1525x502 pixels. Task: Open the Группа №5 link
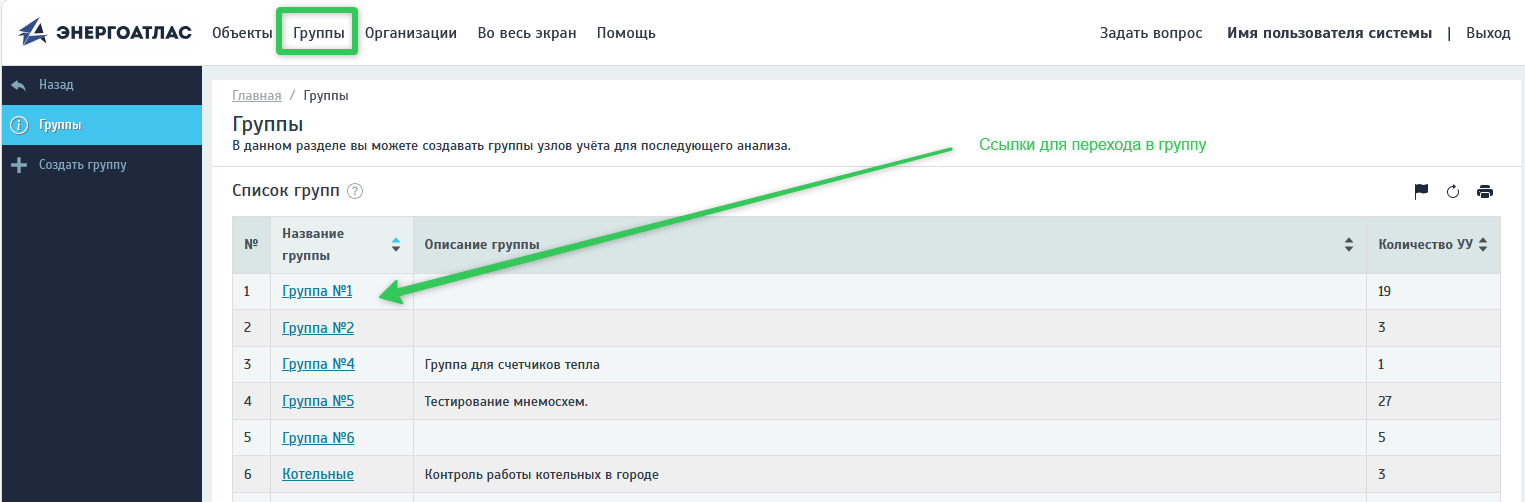(318, 401)
